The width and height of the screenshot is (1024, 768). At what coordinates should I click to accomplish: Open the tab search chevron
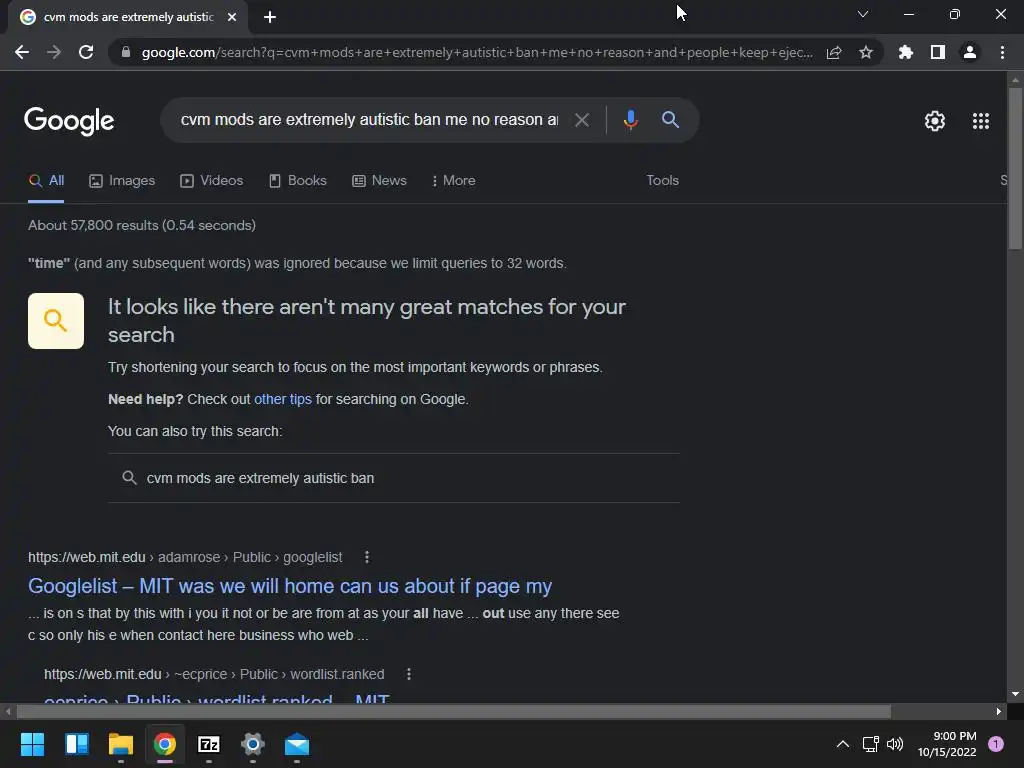(863, 14)
